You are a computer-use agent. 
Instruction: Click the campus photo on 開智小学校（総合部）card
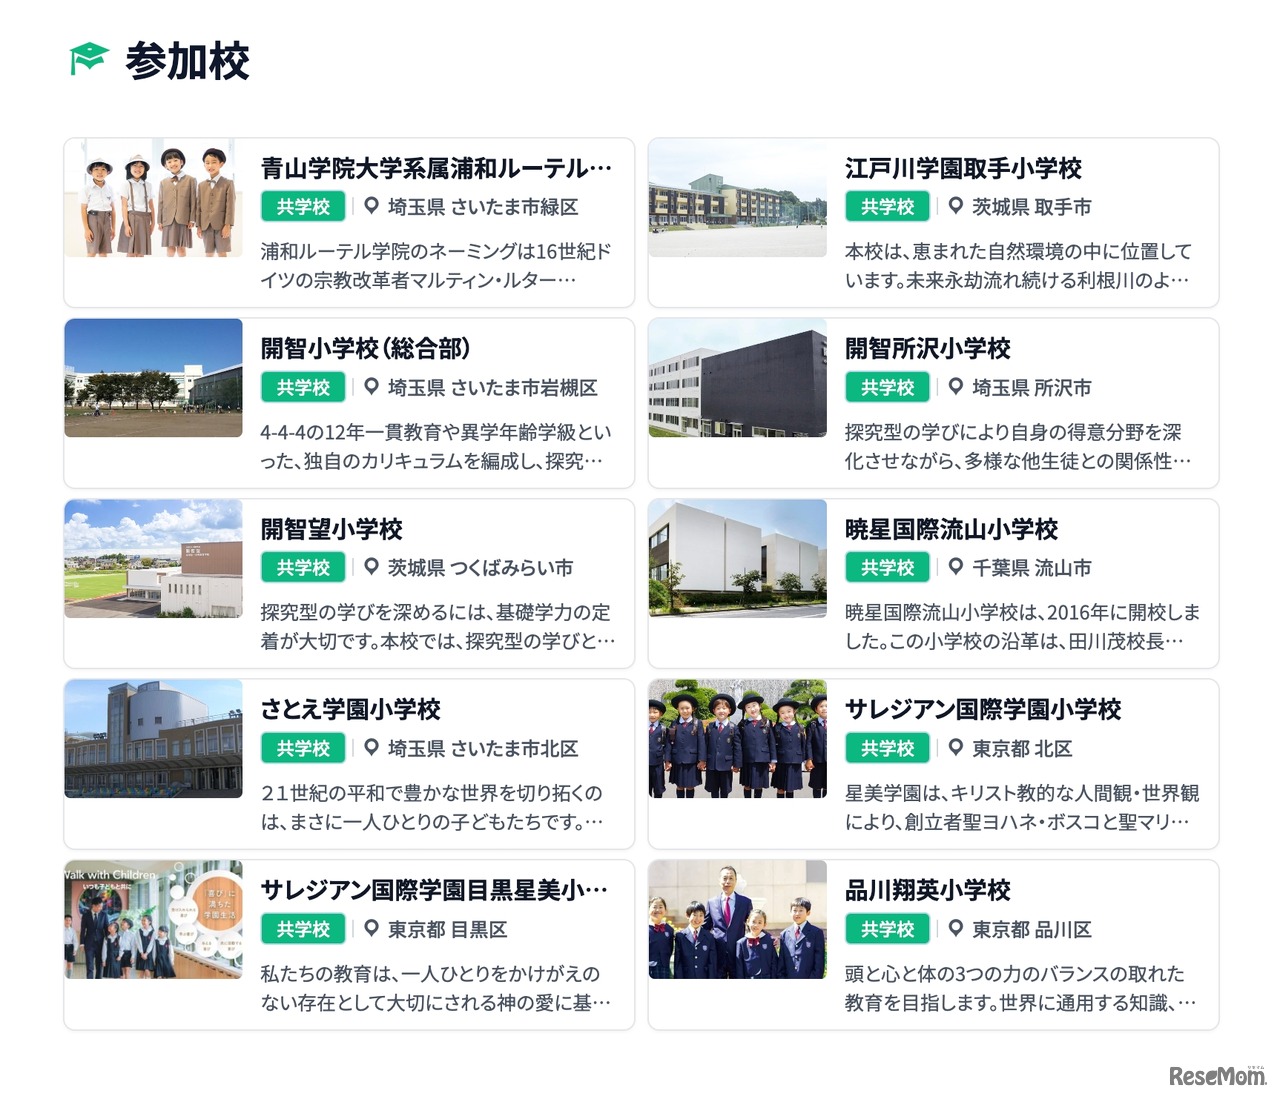(153, 379)
